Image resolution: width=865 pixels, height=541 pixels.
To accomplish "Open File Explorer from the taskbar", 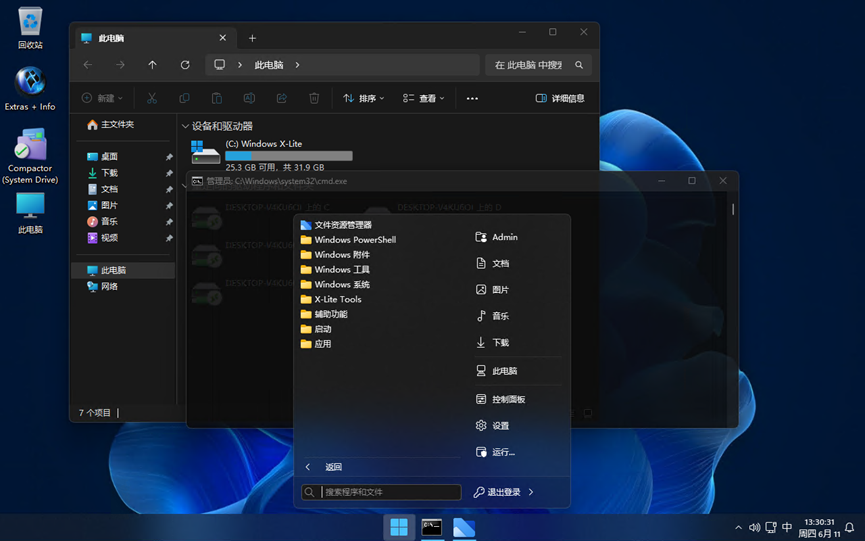I will (464, 527).
